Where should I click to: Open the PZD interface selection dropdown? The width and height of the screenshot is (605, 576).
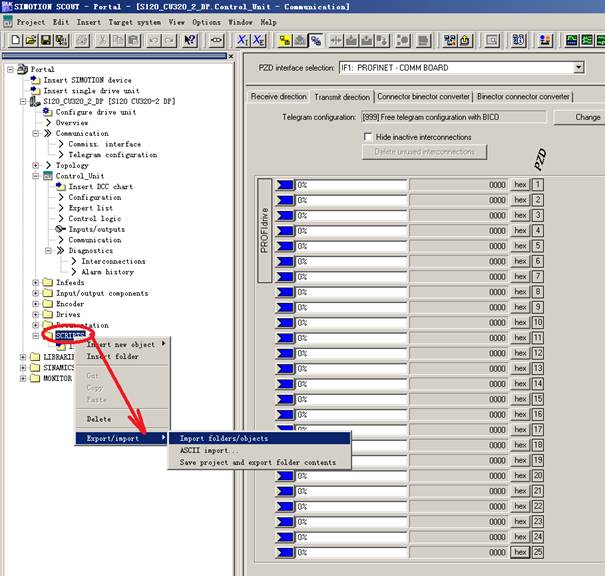[x=578, y=68]
